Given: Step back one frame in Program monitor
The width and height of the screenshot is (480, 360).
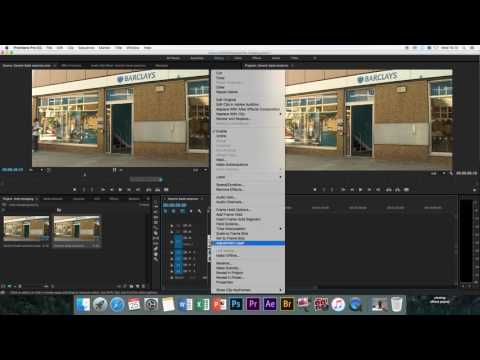Looking at the screenshot, I should coord(352,190).
